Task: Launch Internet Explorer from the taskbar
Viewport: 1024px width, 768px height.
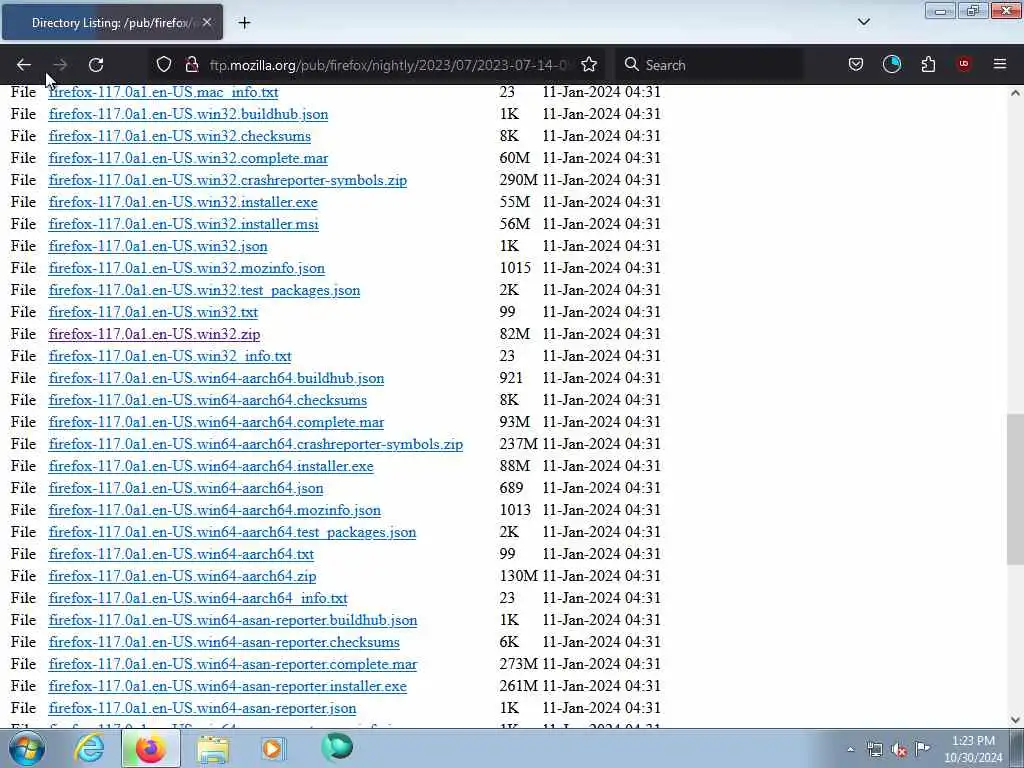Action: point(89,748)
